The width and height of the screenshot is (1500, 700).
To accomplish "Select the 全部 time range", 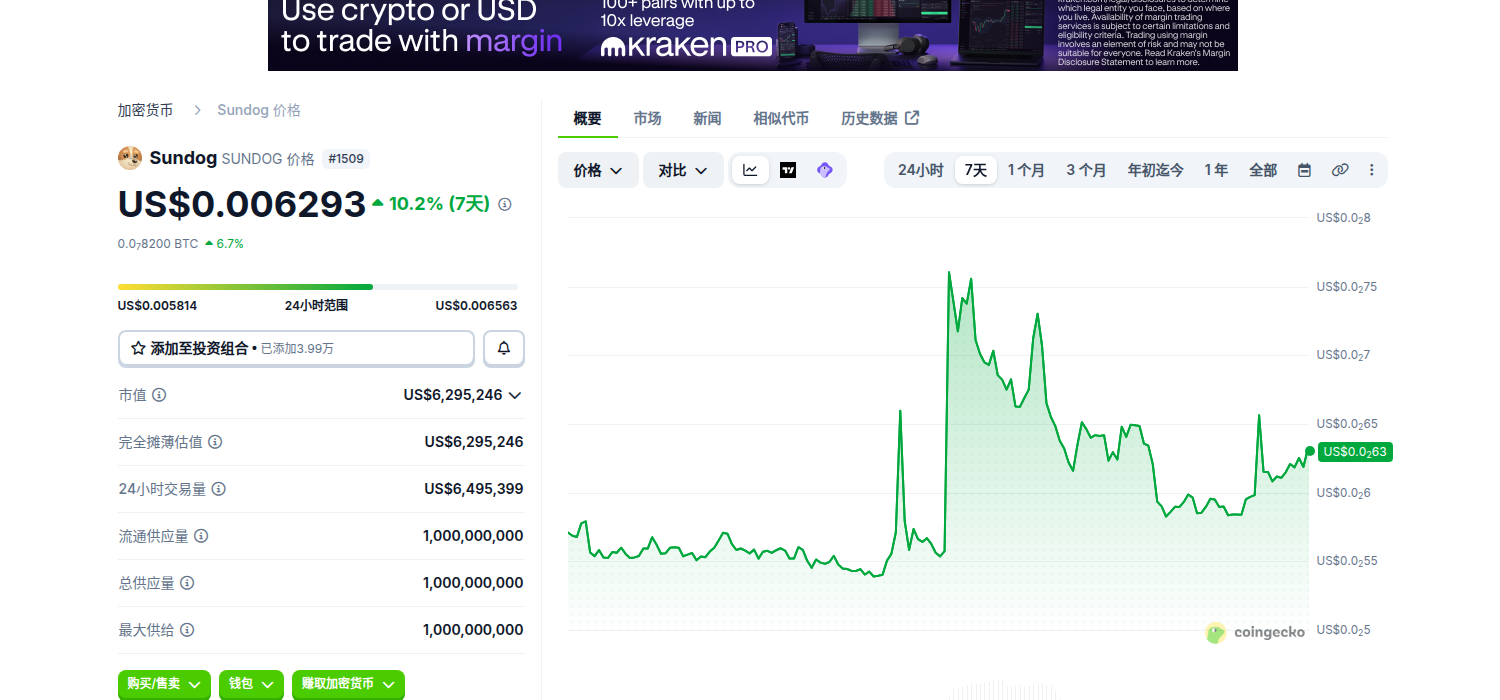I will coord(1263,170).
